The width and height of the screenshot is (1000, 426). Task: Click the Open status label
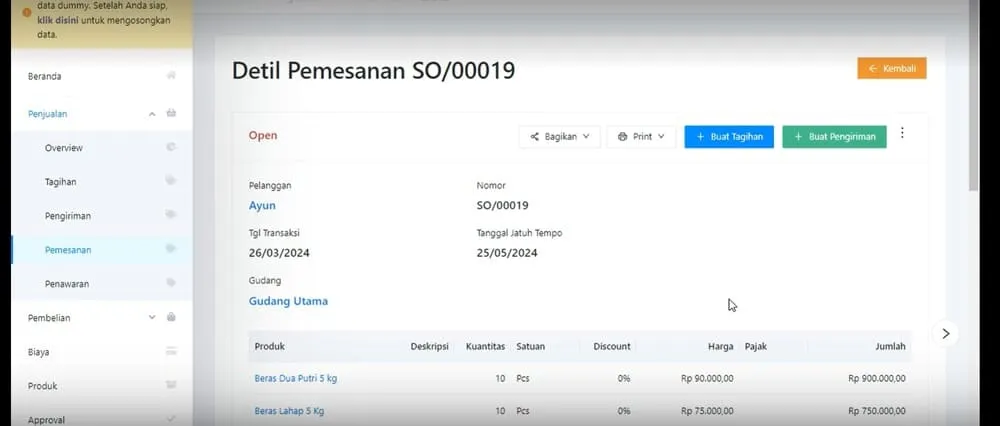[x=263, y=135]
